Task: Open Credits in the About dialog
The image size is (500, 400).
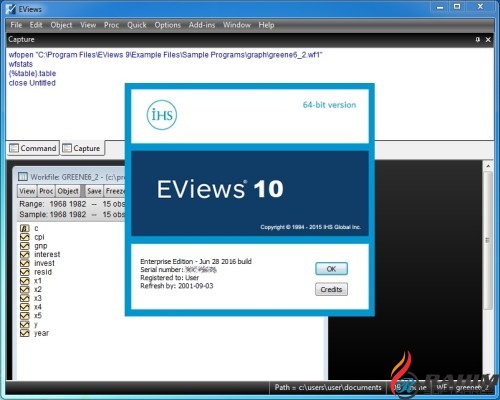Action: point(331,289)
